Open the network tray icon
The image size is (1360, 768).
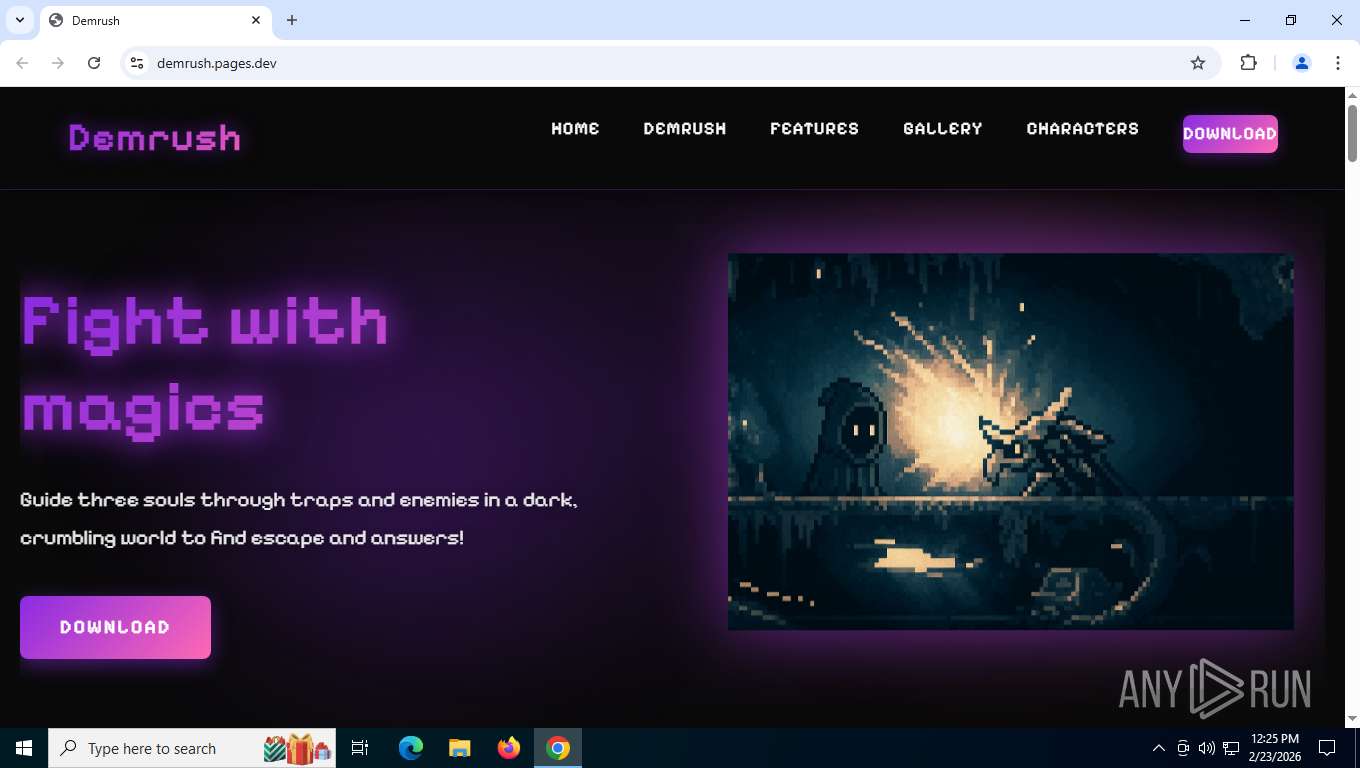pyautogui.click(x=1231, y=748)
